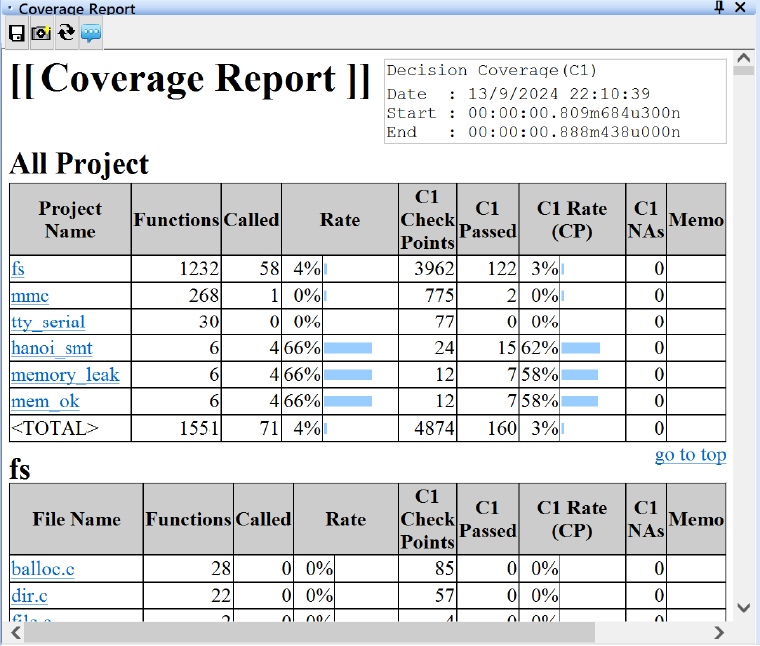Click the File Name column header

[77, 519]
